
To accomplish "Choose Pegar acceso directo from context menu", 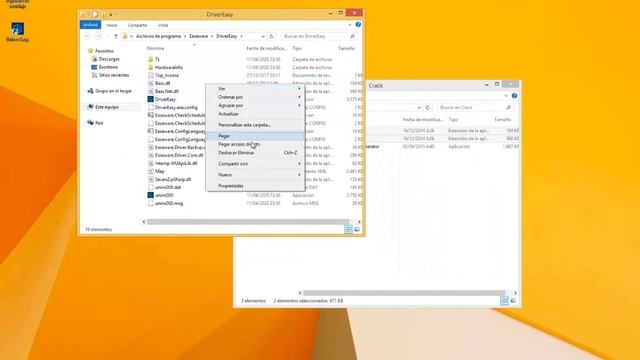I will 256,144.
